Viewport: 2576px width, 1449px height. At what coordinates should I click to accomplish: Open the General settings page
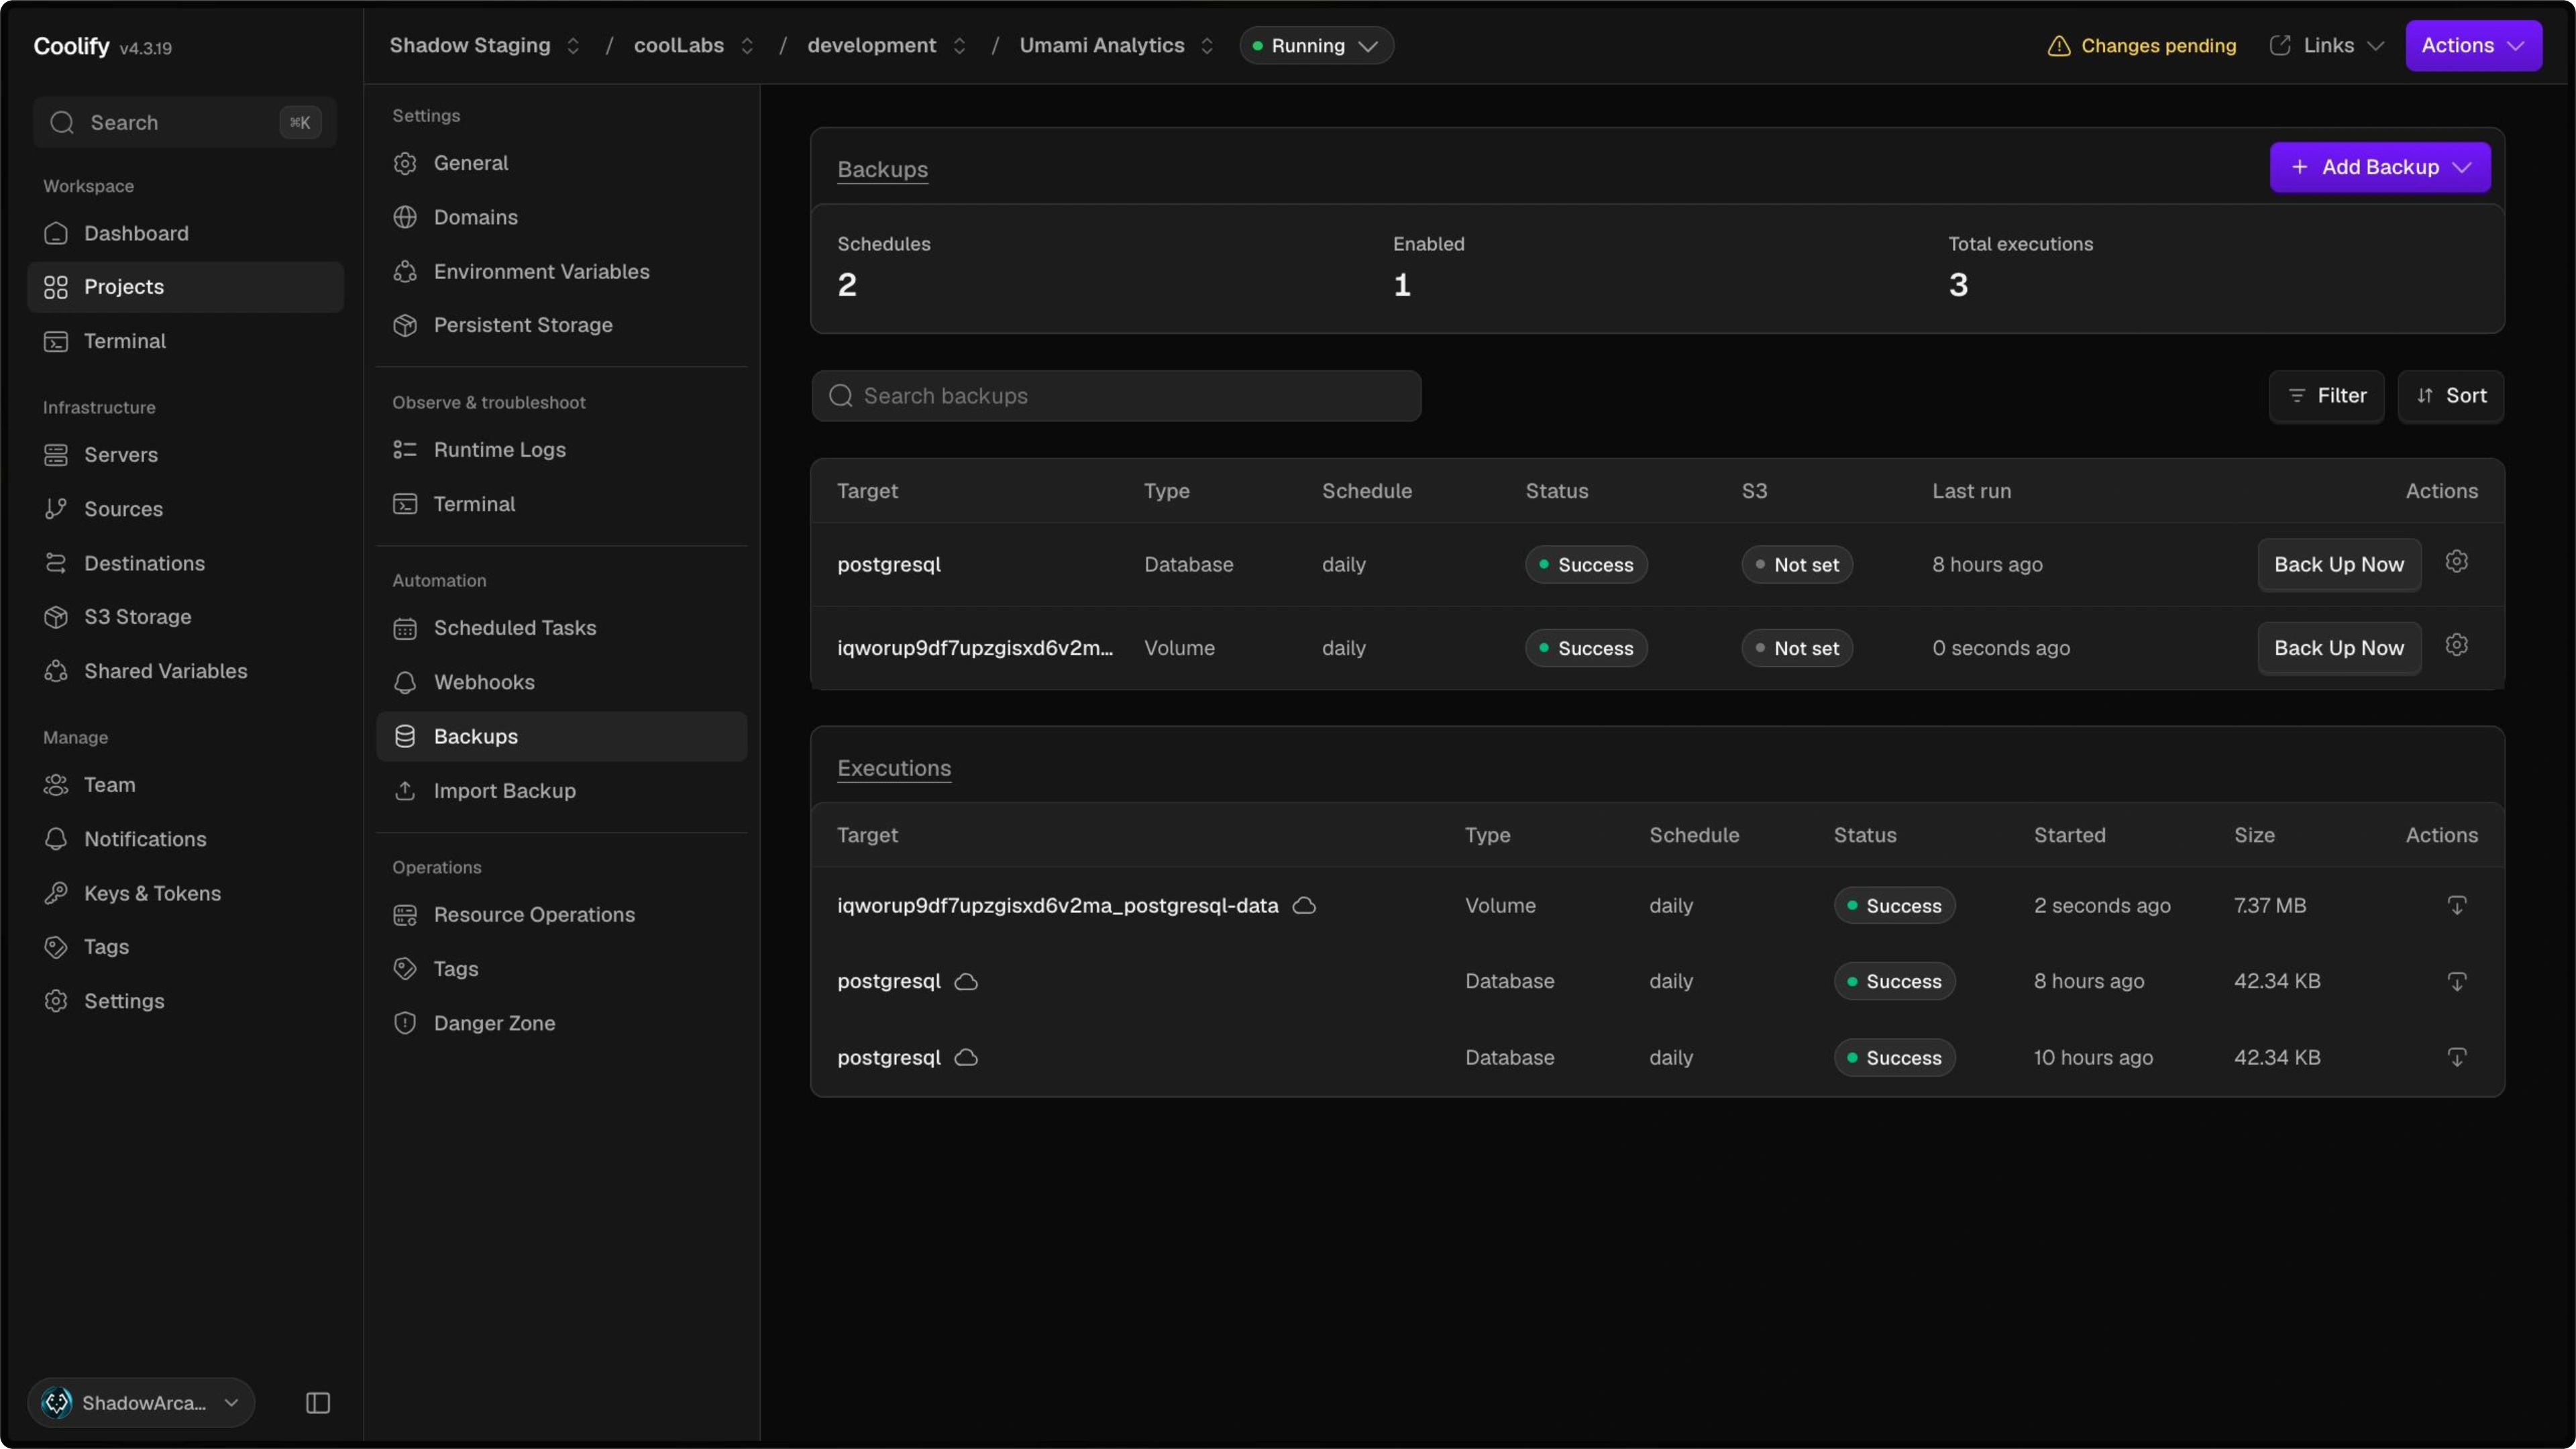click(561, 163)
